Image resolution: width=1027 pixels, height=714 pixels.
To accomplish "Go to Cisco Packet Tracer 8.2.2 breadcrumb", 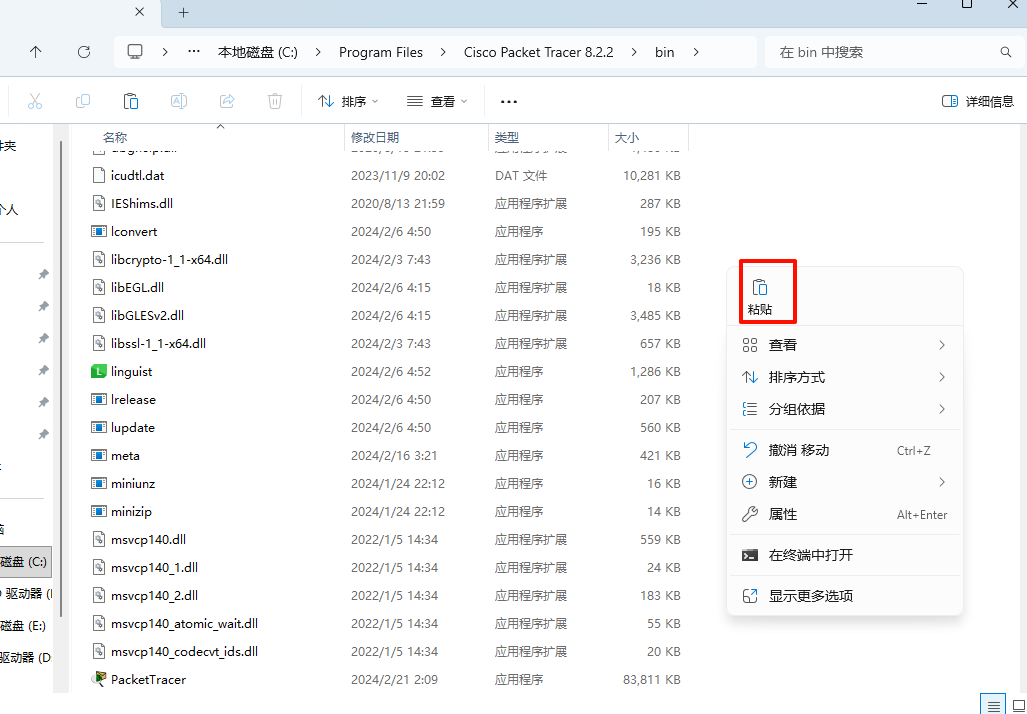I will [538, 52].
